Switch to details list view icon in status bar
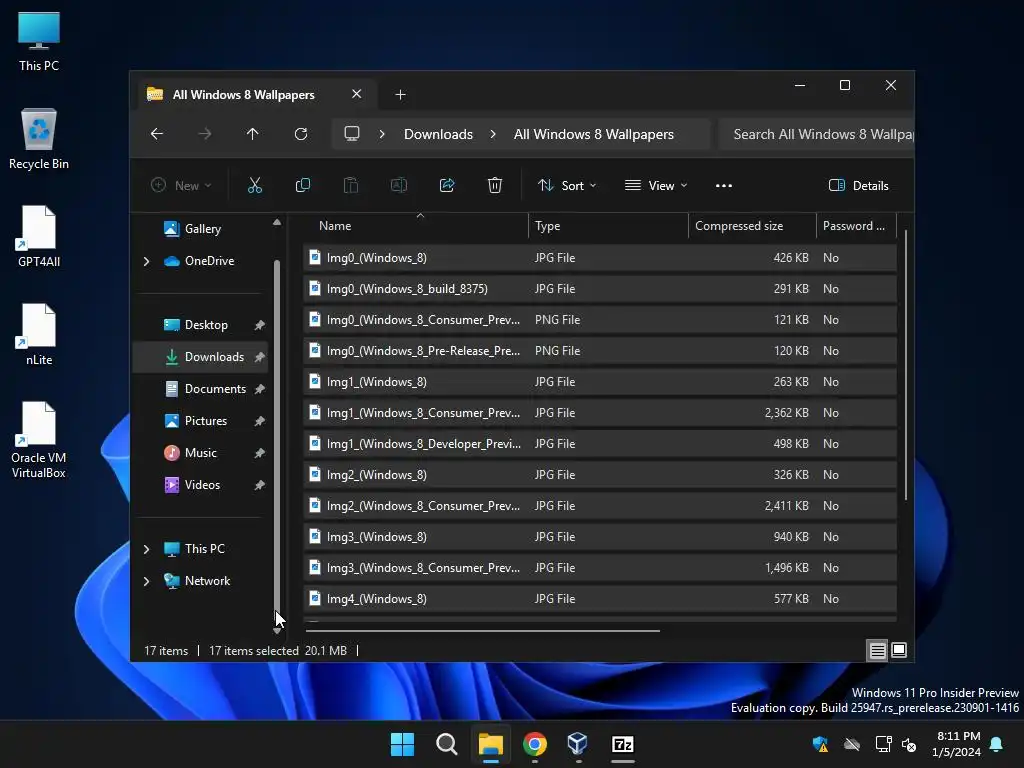 pyautogui.click(x=877, y=650)
